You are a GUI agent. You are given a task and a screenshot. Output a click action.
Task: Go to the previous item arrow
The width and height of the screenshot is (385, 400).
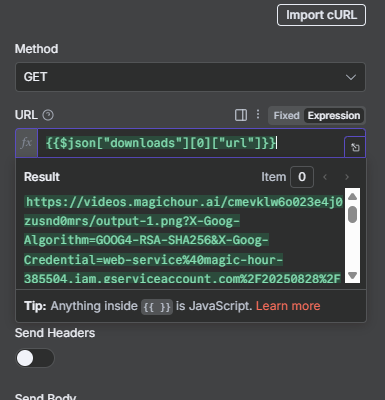325,177
